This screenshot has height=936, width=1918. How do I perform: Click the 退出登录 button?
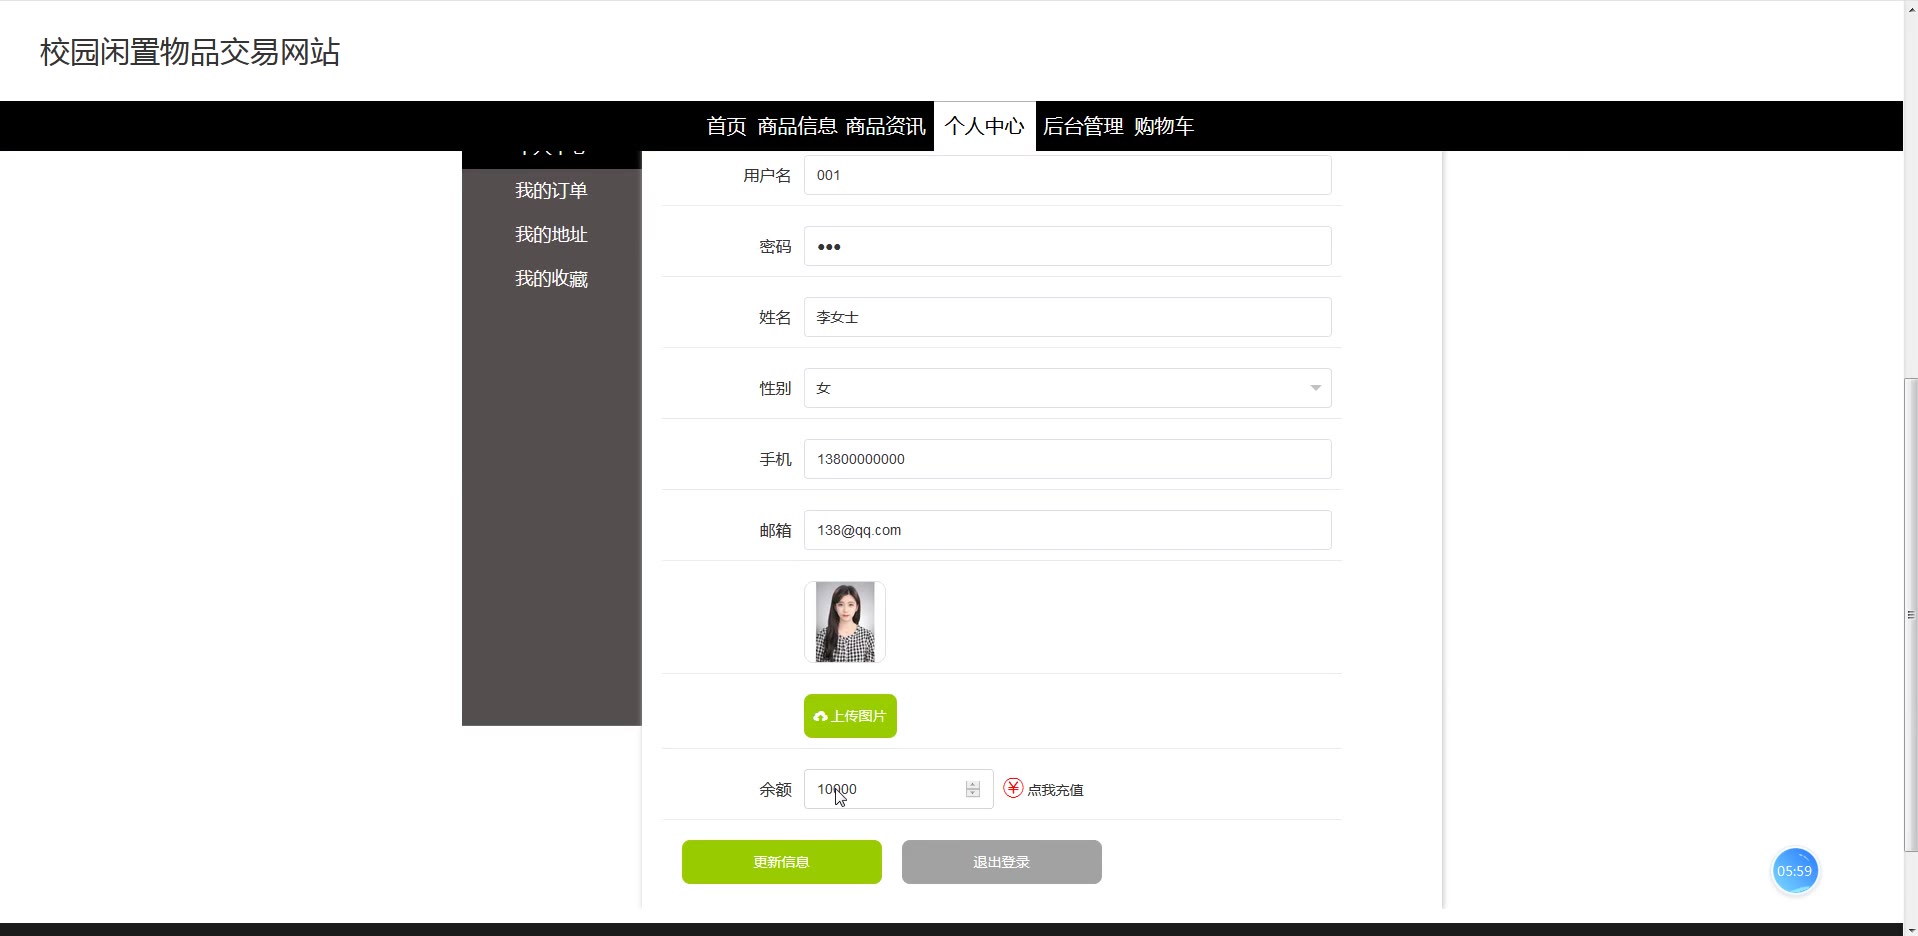click(1002, 862)
